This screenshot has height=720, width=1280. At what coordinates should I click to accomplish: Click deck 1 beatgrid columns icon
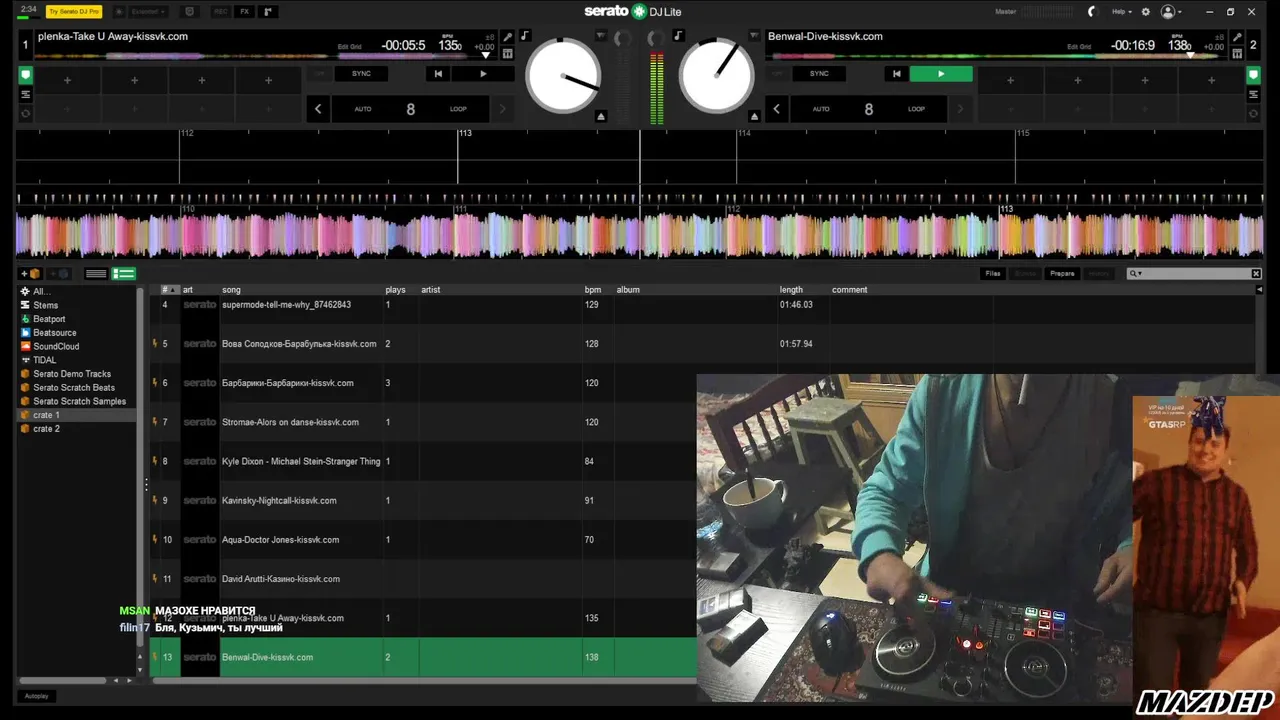click(x=507, y=53)
